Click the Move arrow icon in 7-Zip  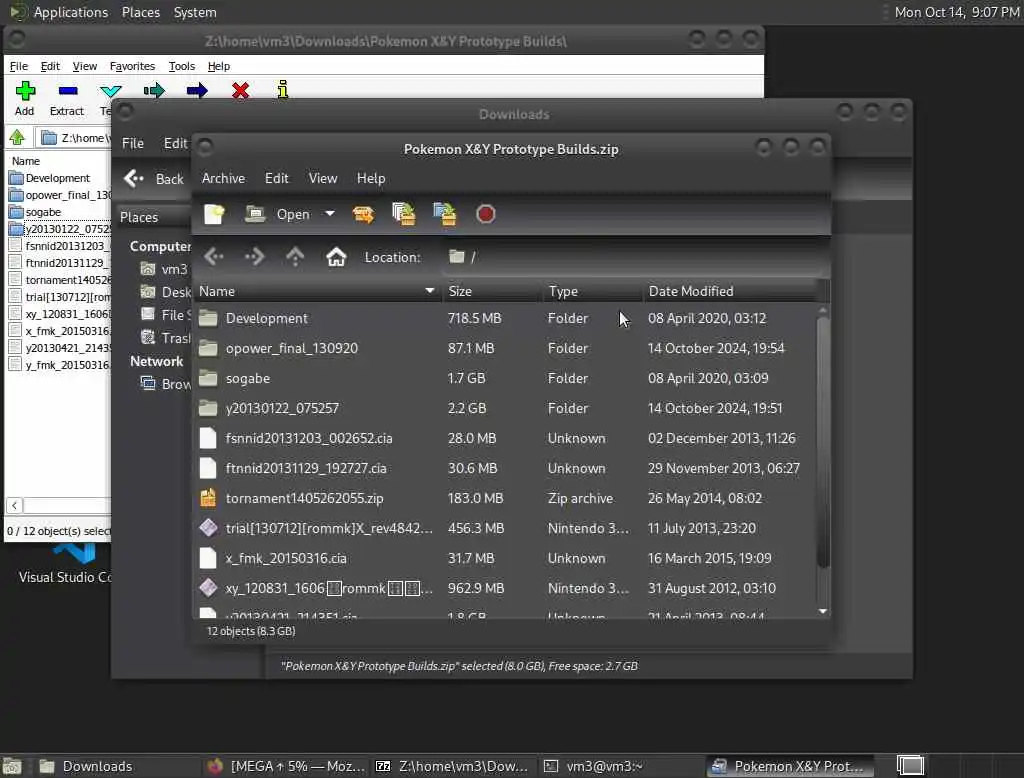(197, 90)
